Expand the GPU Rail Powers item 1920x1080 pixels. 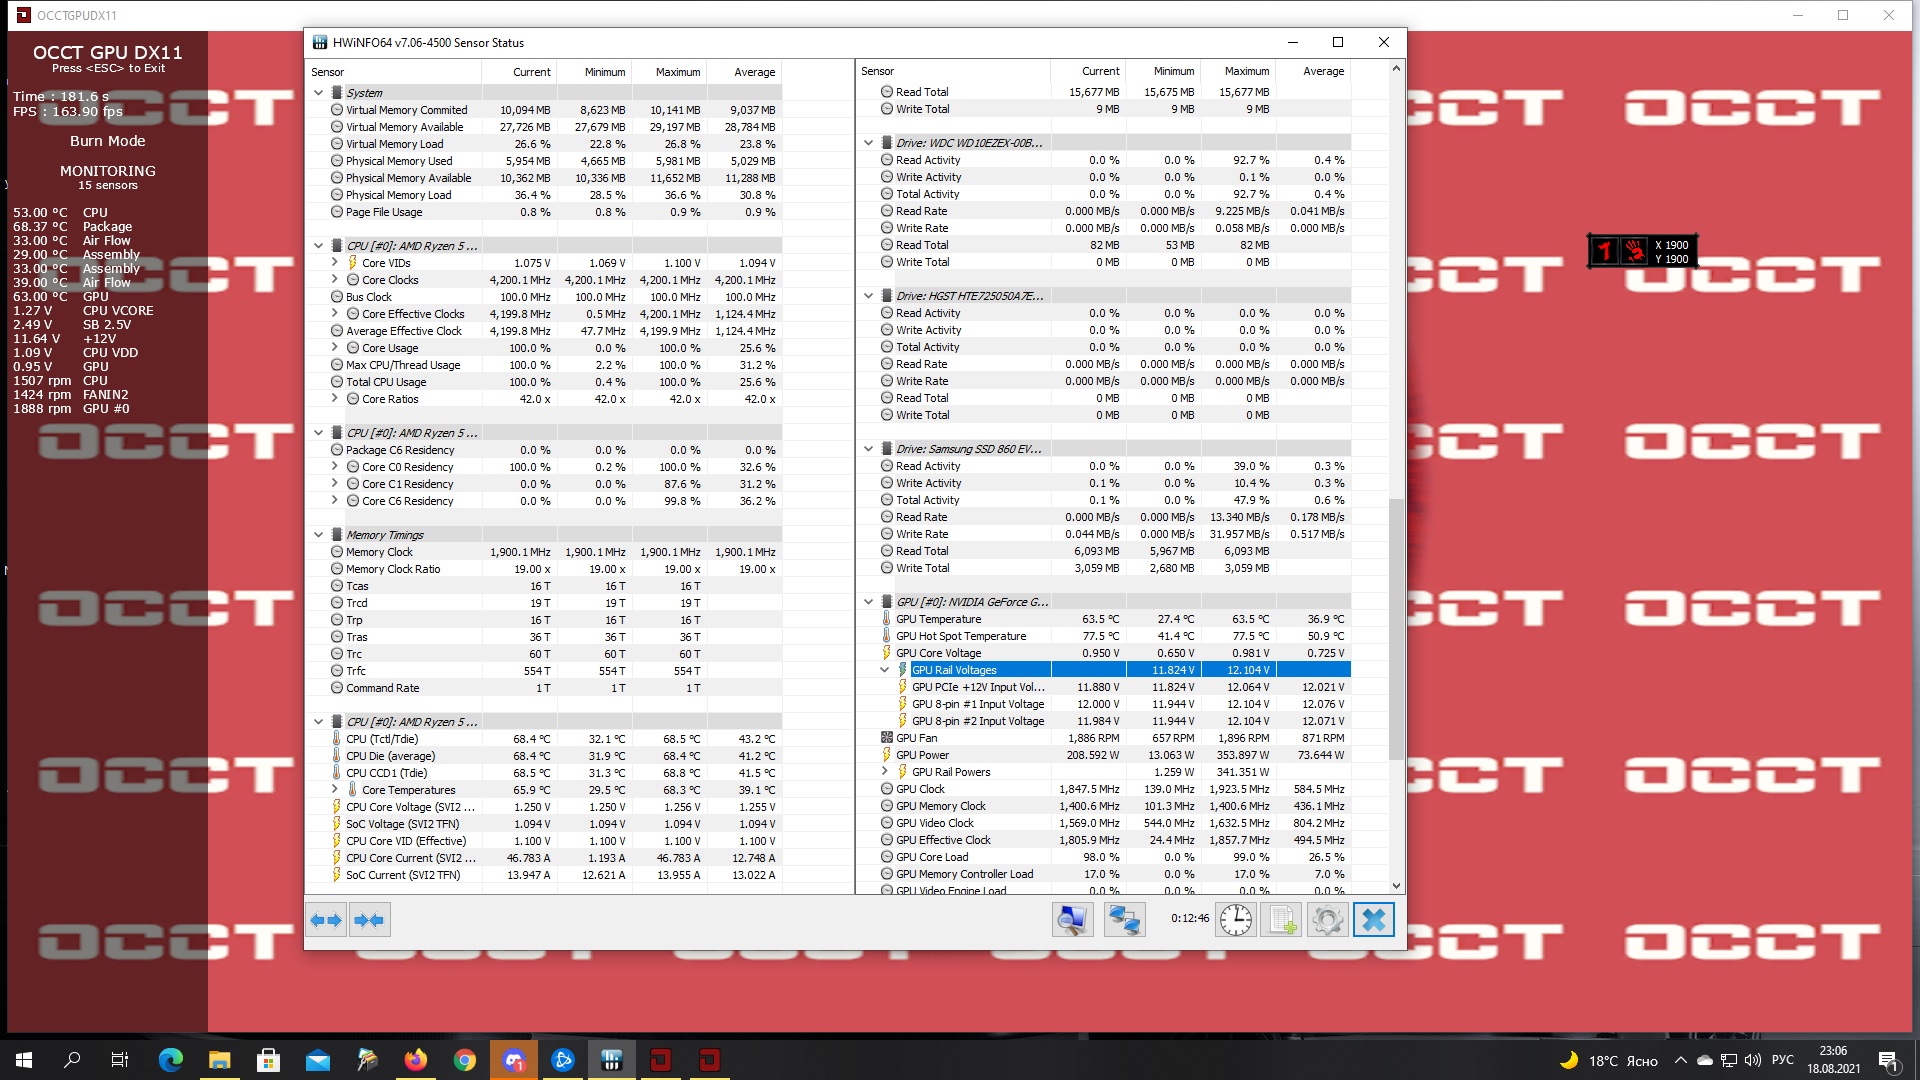(884, 772)
